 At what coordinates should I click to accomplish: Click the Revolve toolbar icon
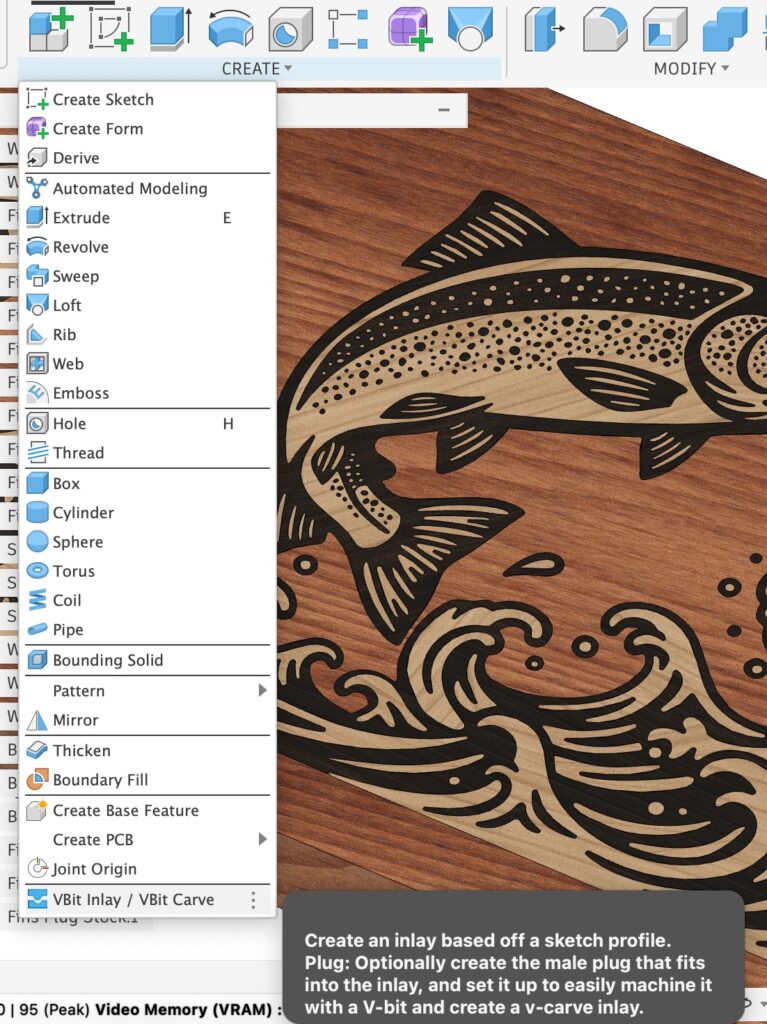tap(230, 28)
